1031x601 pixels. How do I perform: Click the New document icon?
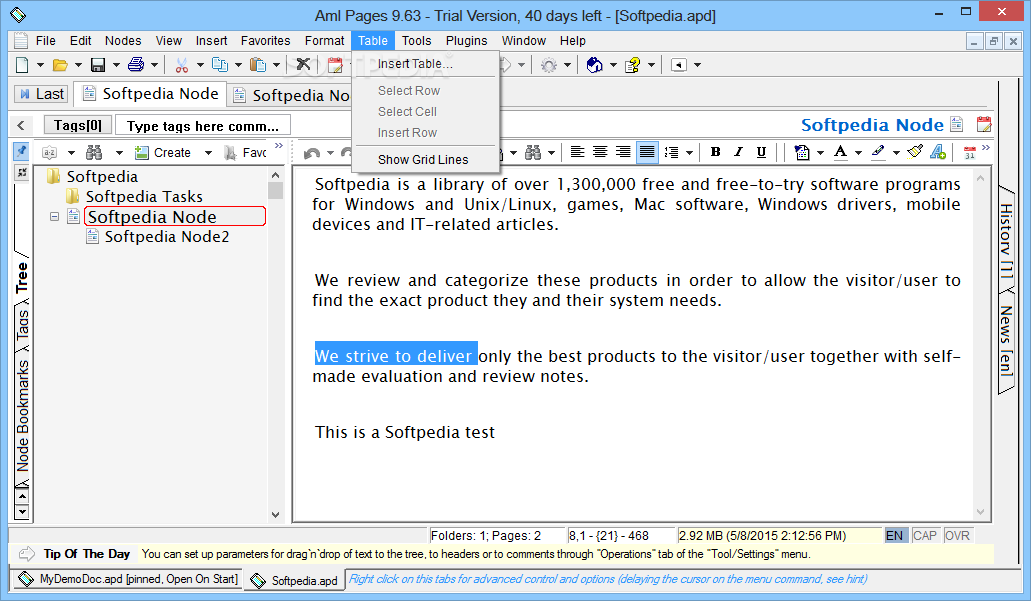[x=22, y=64]
